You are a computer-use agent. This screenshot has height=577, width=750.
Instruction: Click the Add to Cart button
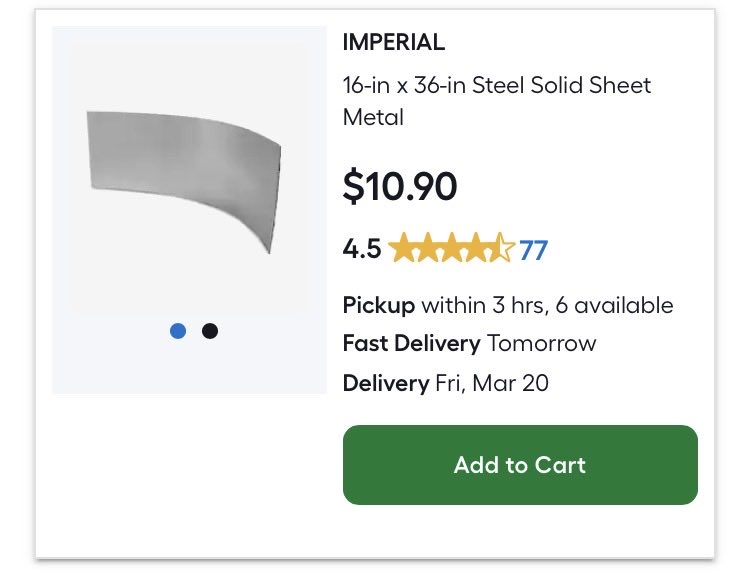[520, 465]
